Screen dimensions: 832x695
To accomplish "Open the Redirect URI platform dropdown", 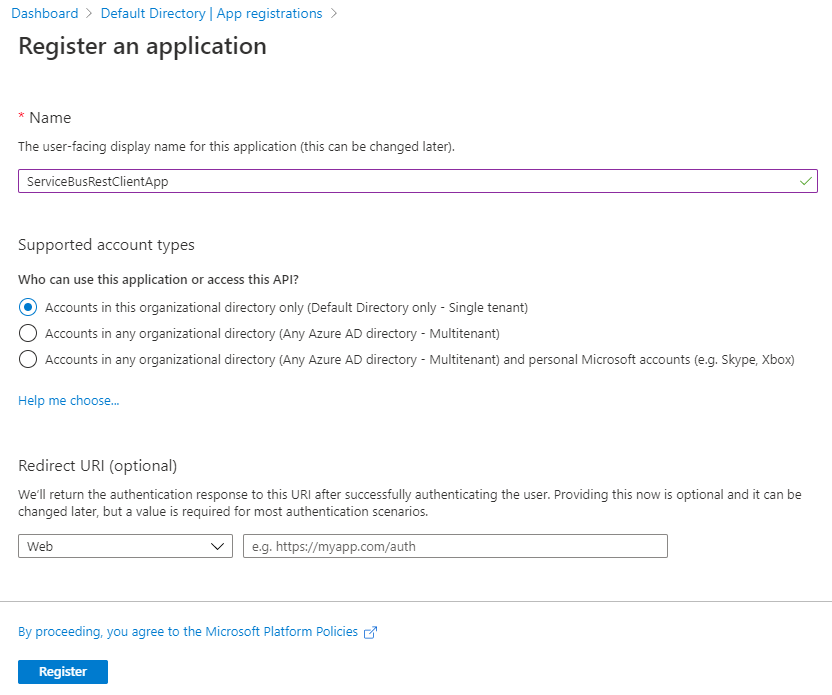I will click(x=125, y=546).
